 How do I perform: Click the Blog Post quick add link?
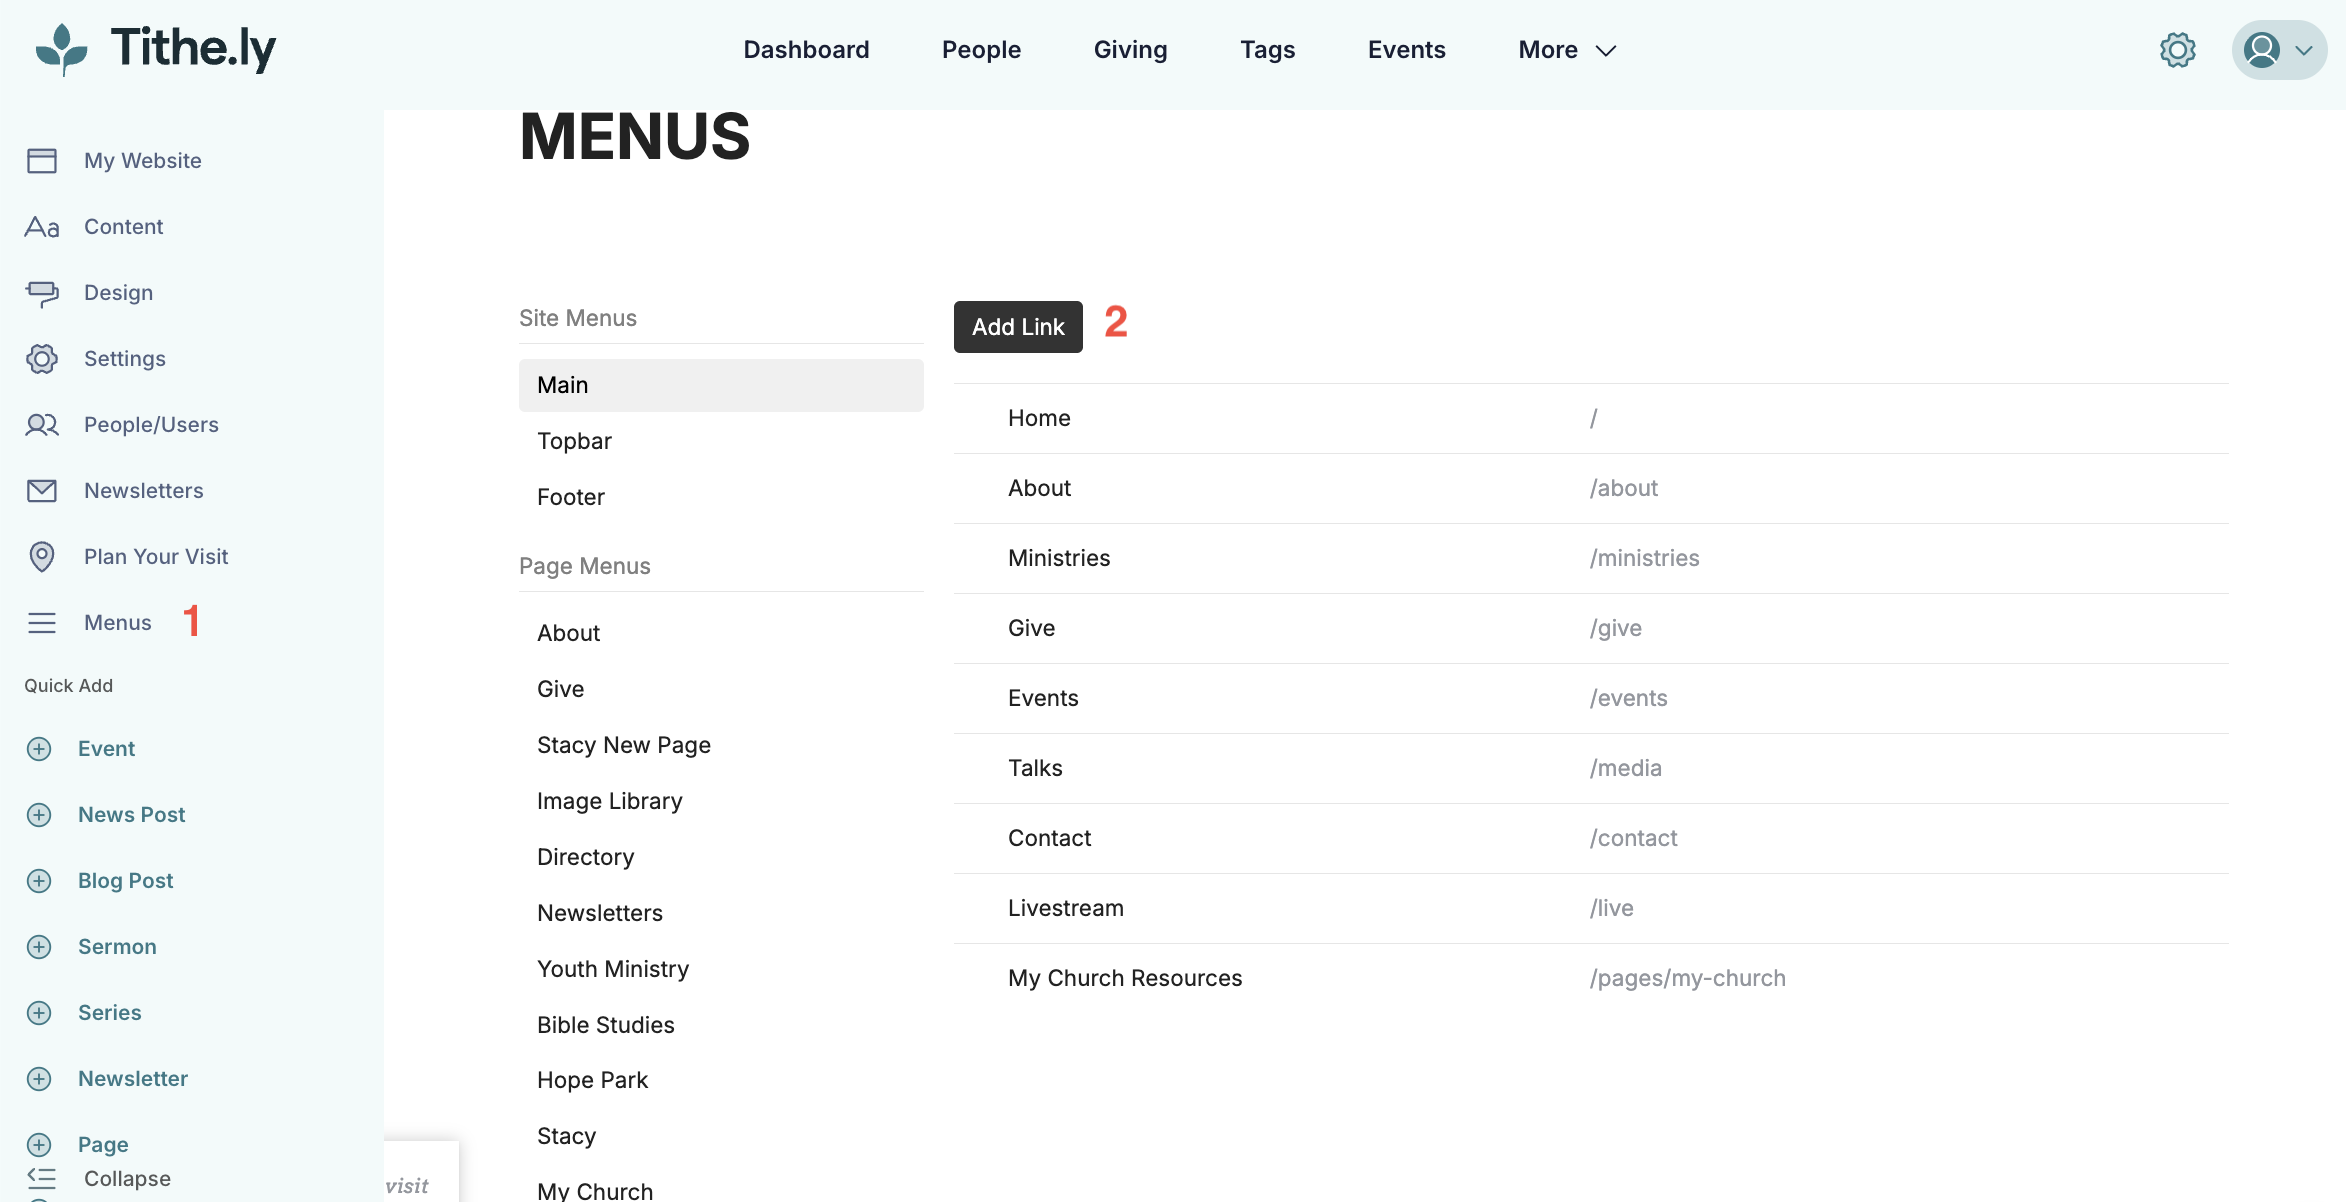[125, 881]
